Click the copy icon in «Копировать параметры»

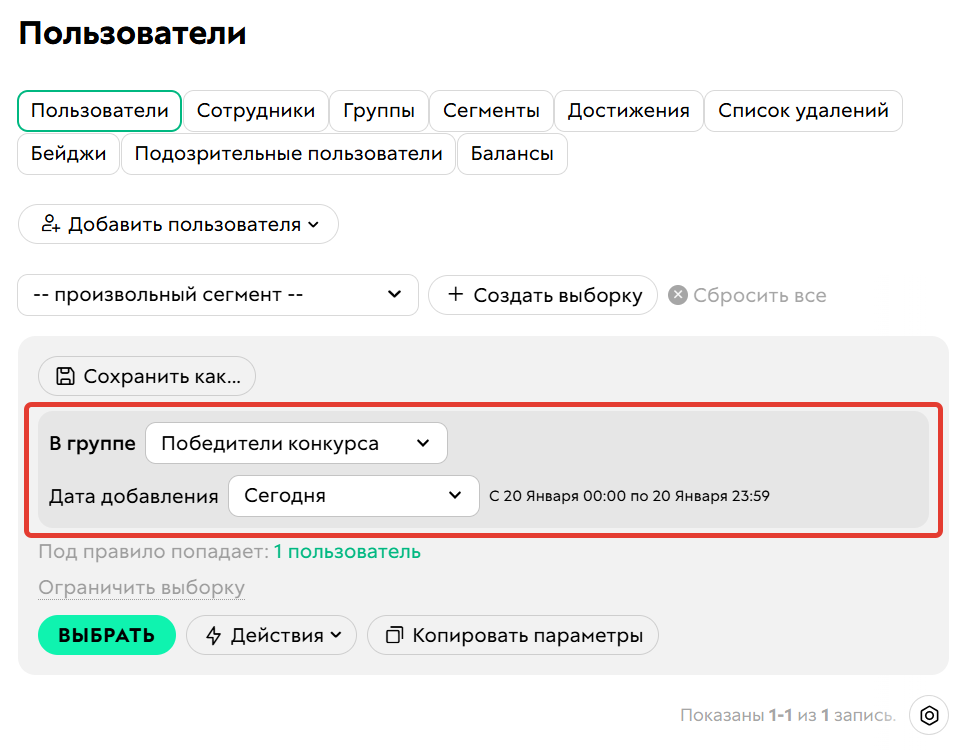[394, 634]
